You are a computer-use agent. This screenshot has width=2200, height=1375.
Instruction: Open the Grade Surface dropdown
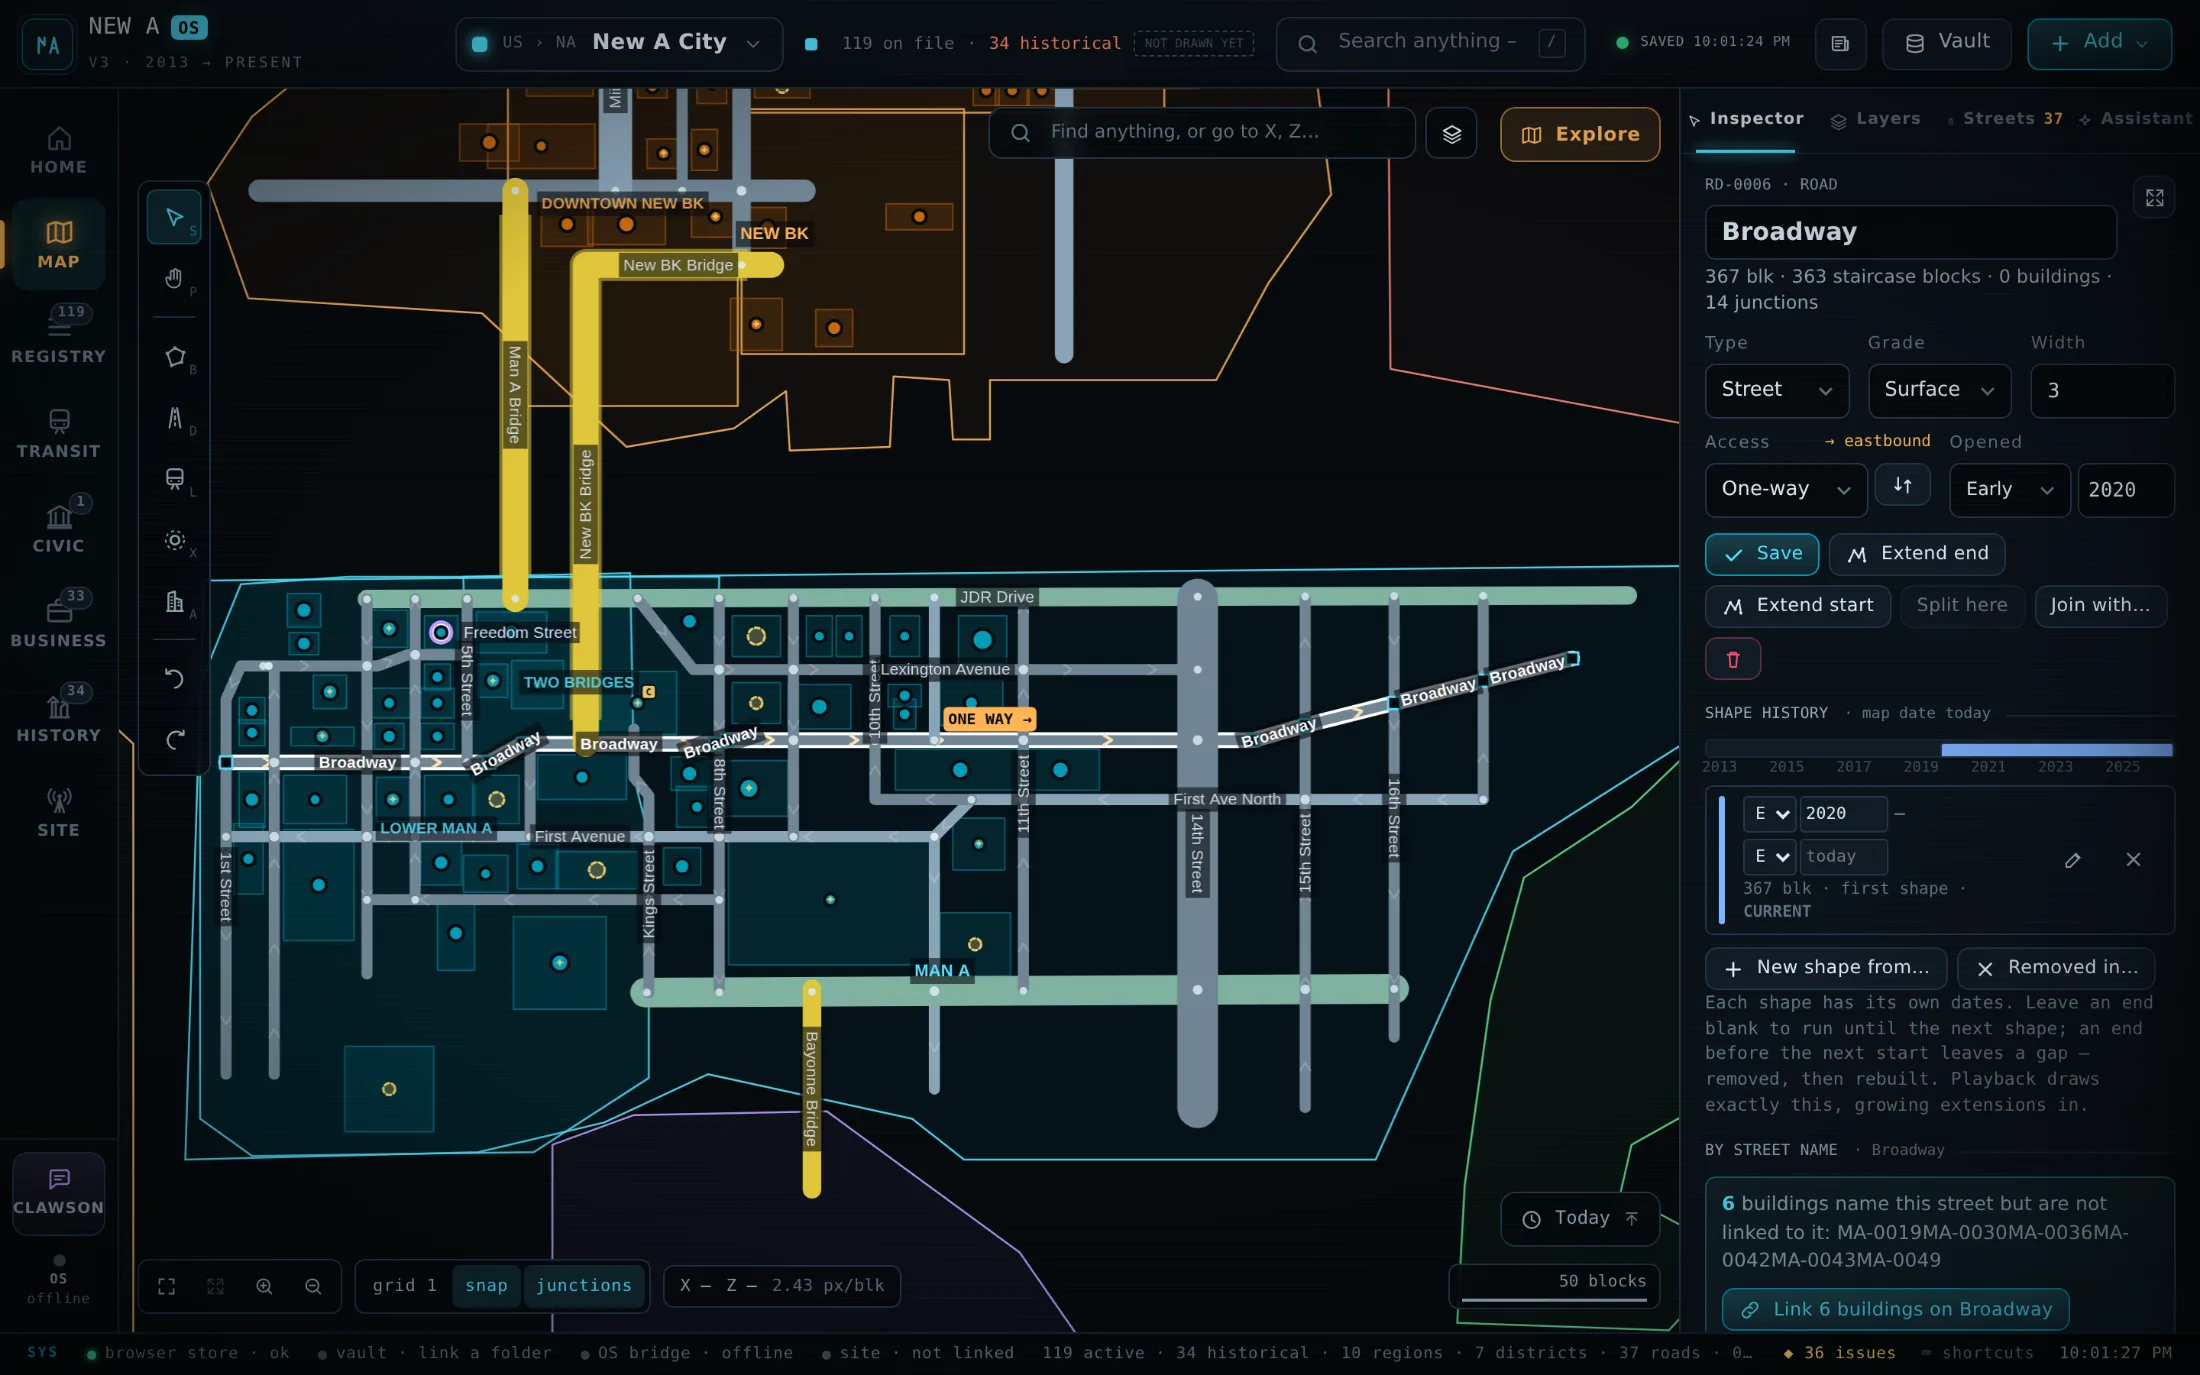pyautogui.click(x=1939, y=390)
